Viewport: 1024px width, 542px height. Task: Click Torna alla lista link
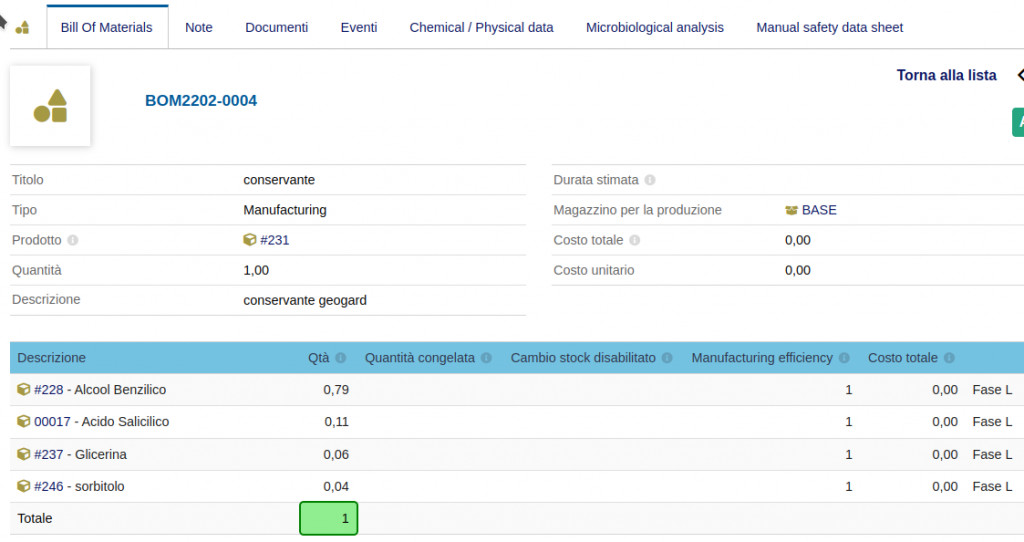946,75
